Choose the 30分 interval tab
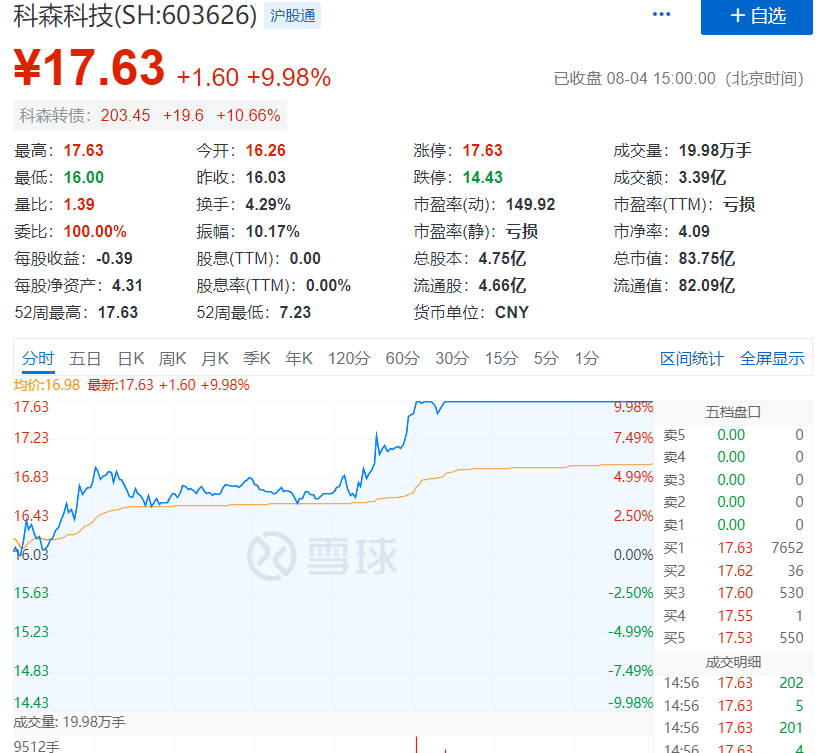840x753 pixels. tap(452, 358)
